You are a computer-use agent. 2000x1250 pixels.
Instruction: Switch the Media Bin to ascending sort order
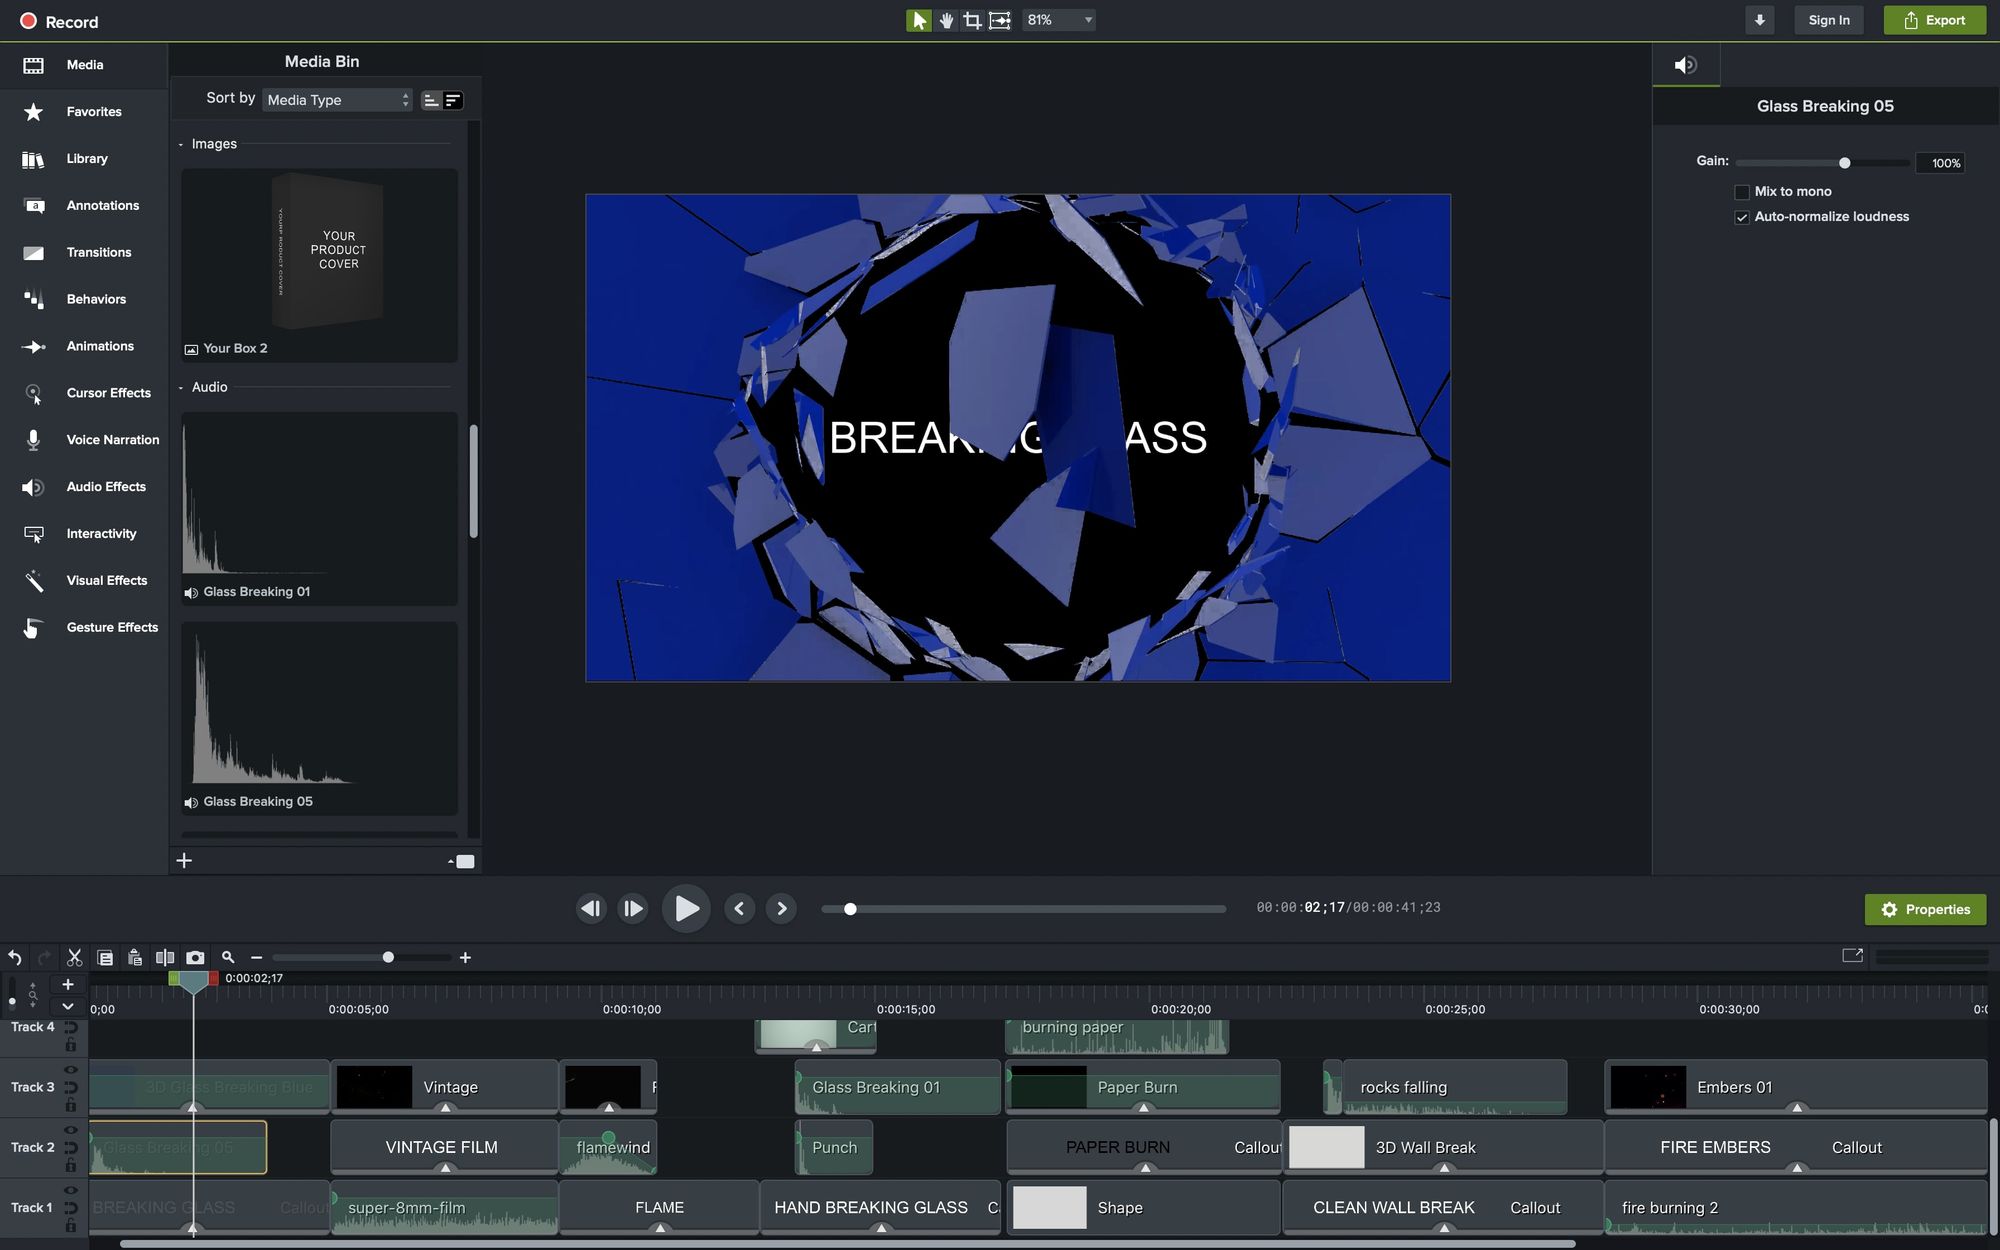(x=431, y=100)
